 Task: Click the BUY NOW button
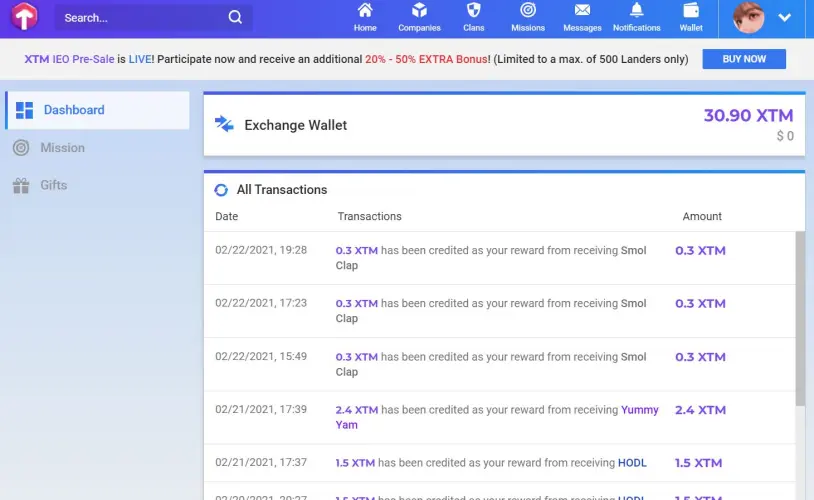744,59
